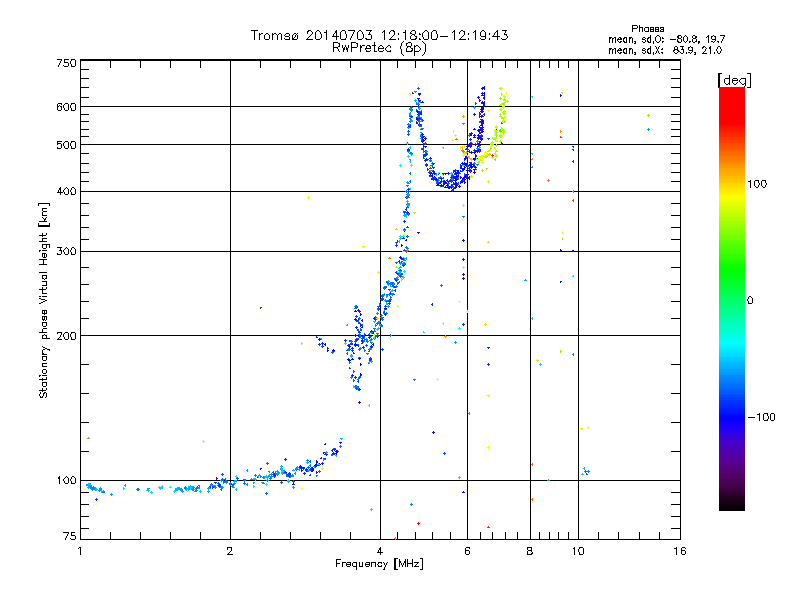Click the x-axis '6' tick label
The image size is (800, 600).
tap(467, 551)
